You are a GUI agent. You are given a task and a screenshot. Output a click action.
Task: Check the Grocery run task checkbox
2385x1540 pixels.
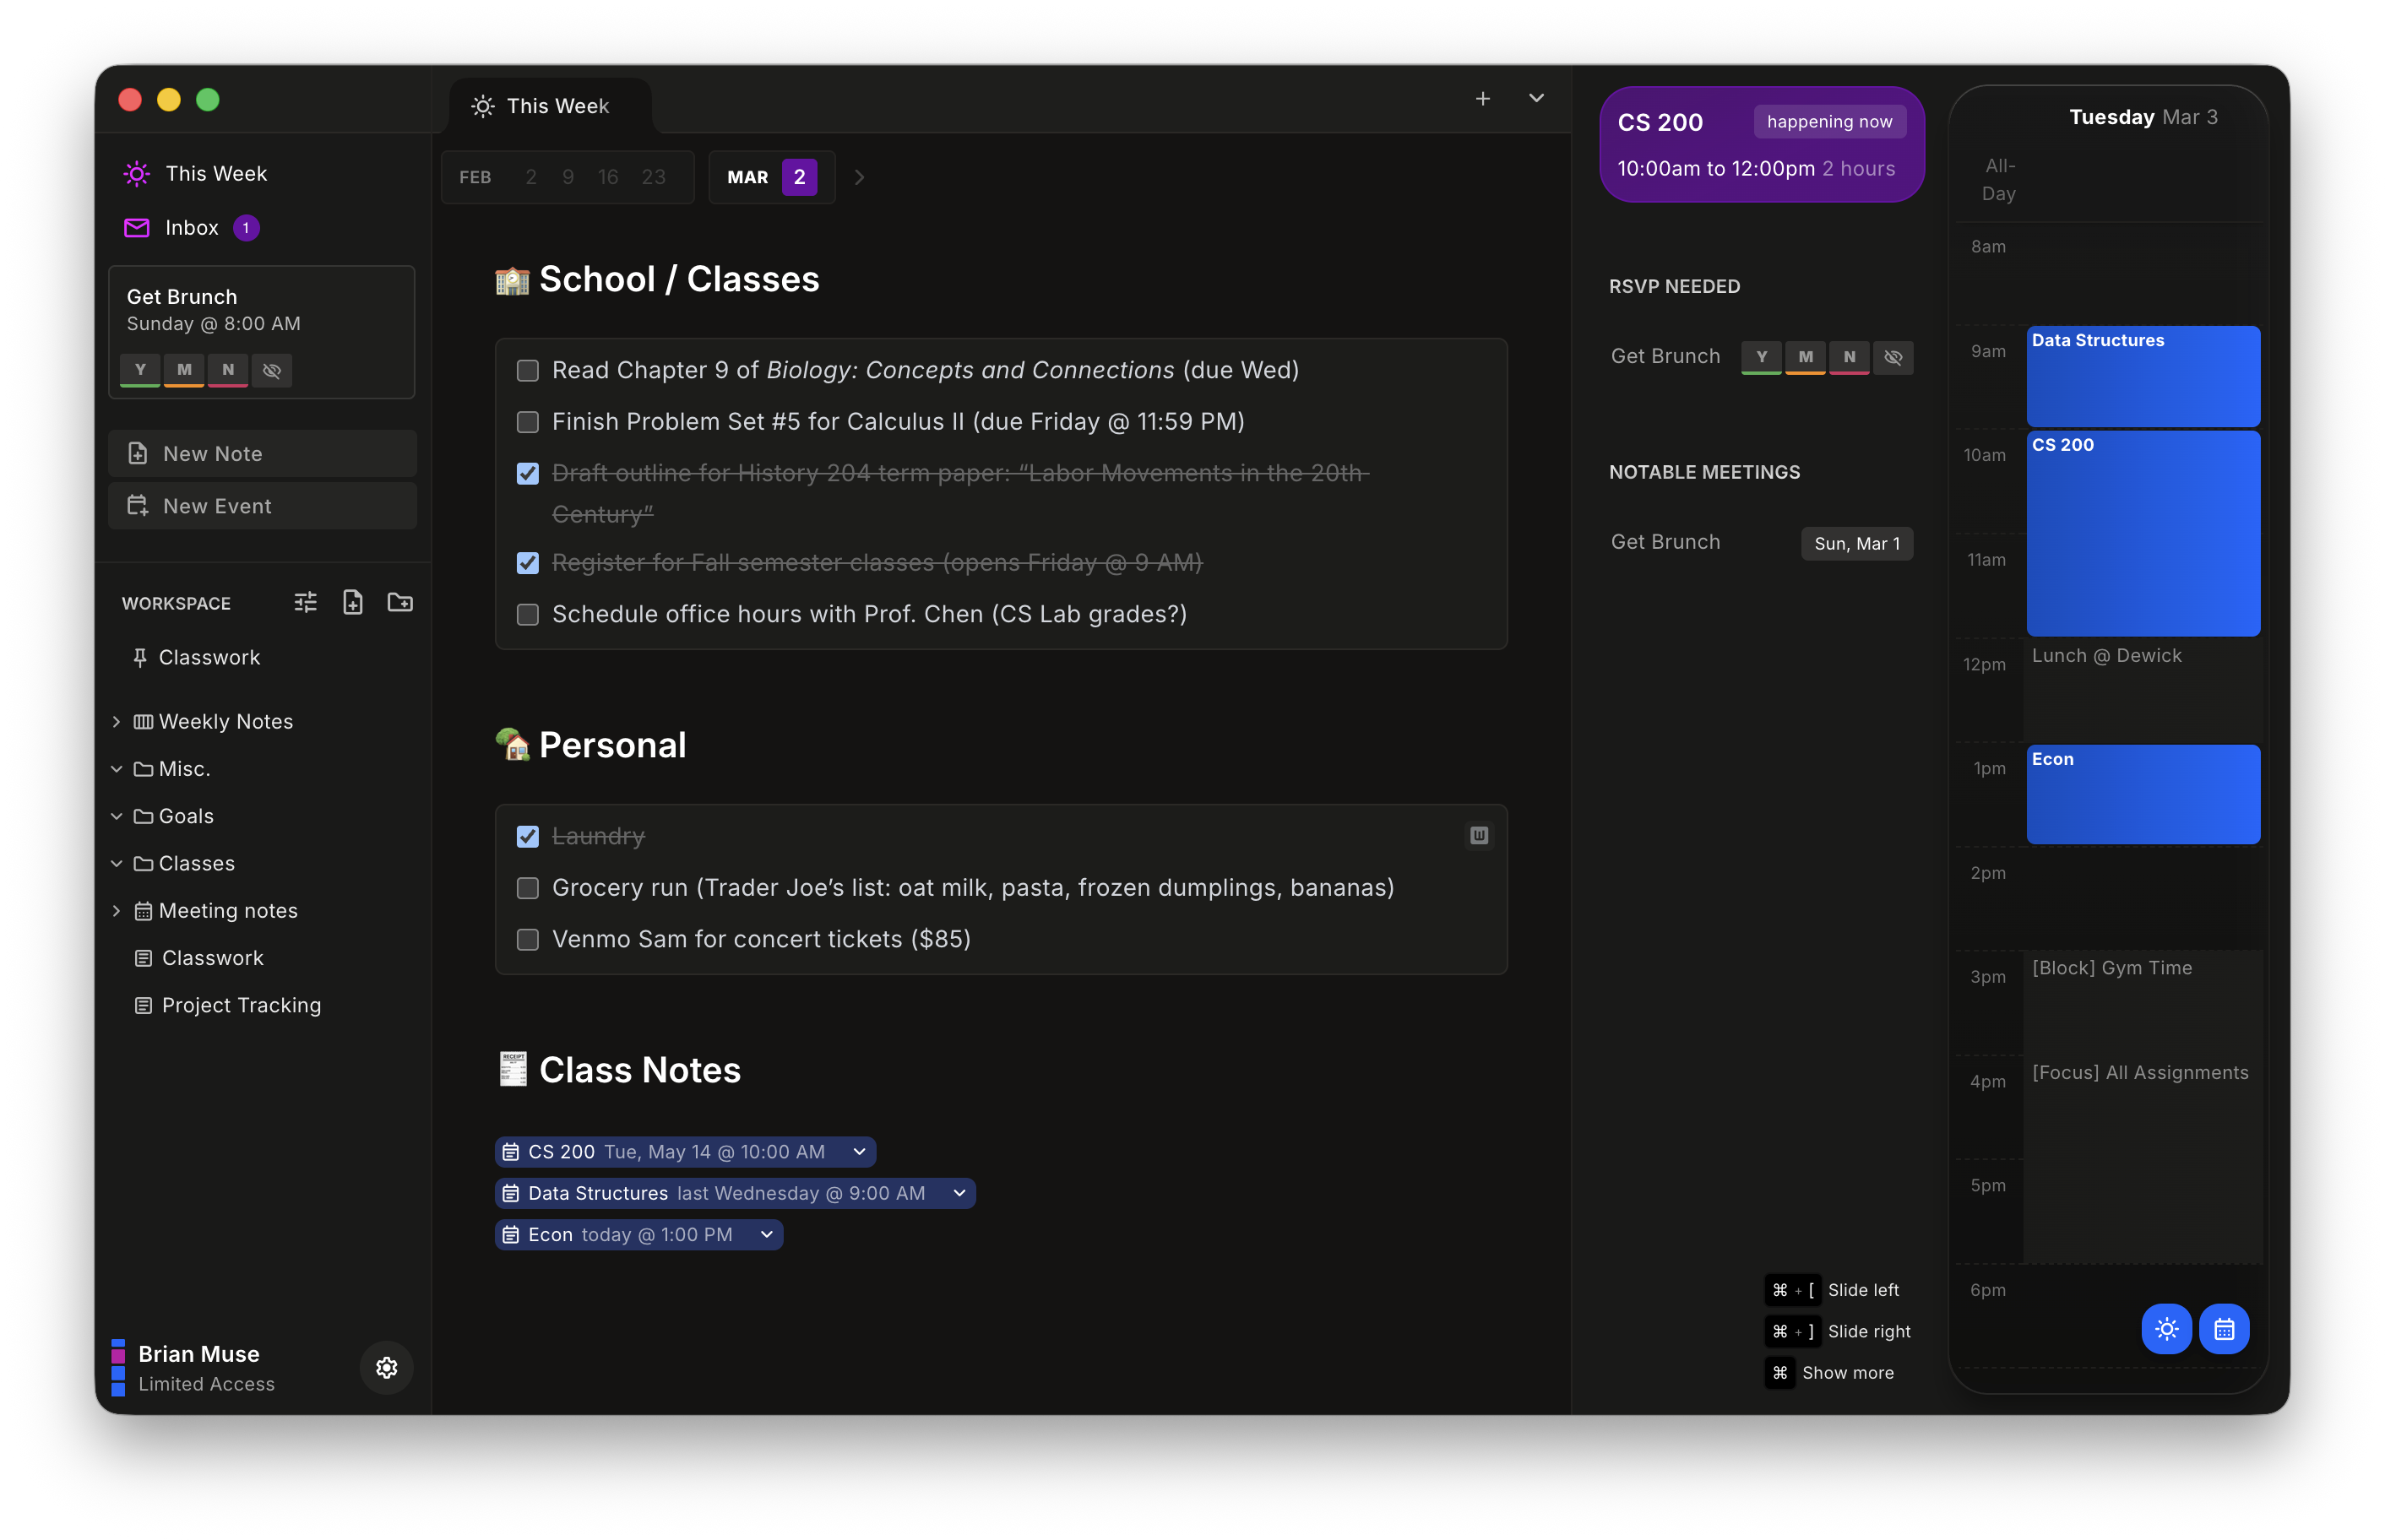click(528, 888)
